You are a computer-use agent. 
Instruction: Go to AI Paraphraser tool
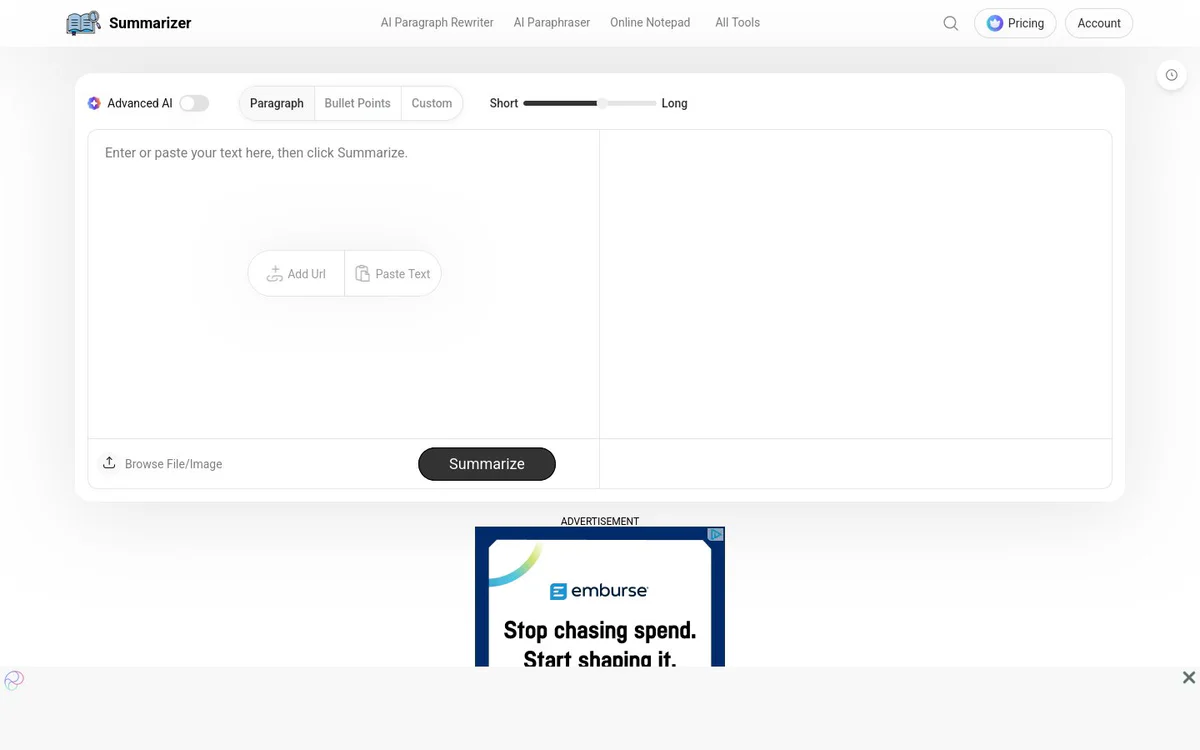pyautogui.click(x=552, y=23)
